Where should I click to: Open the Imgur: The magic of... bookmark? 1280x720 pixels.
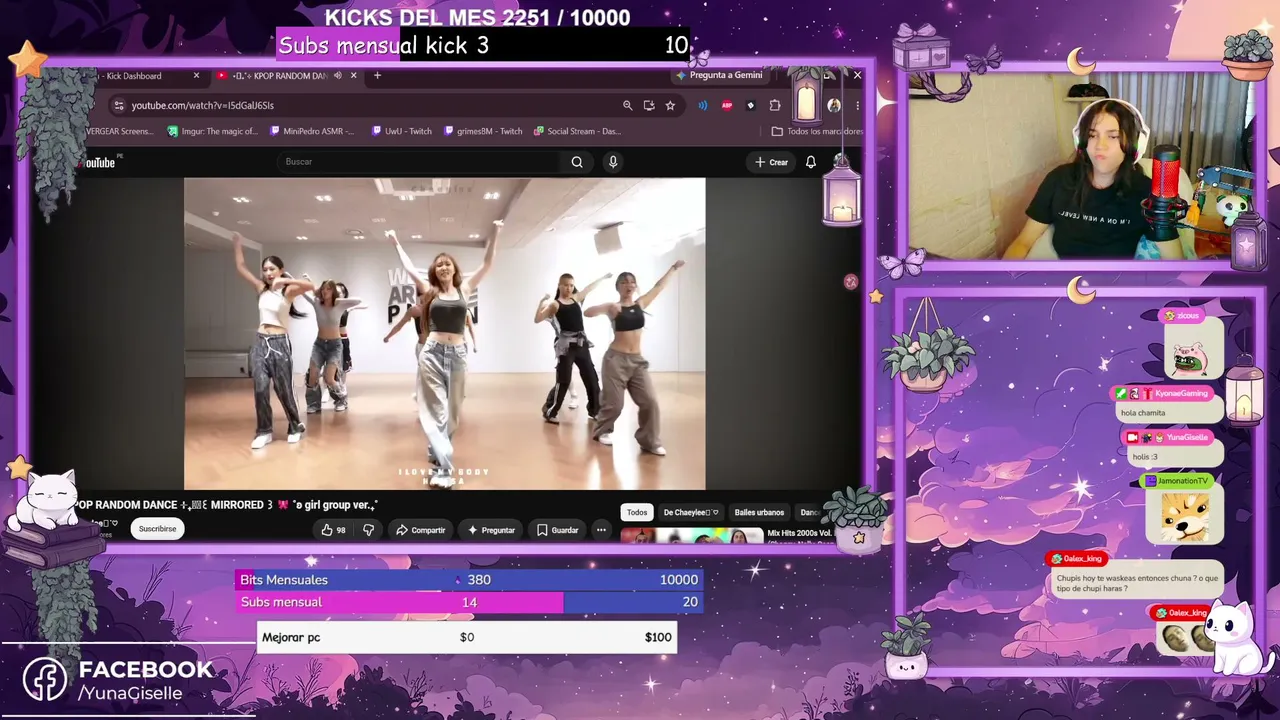[x=213, y=131]
